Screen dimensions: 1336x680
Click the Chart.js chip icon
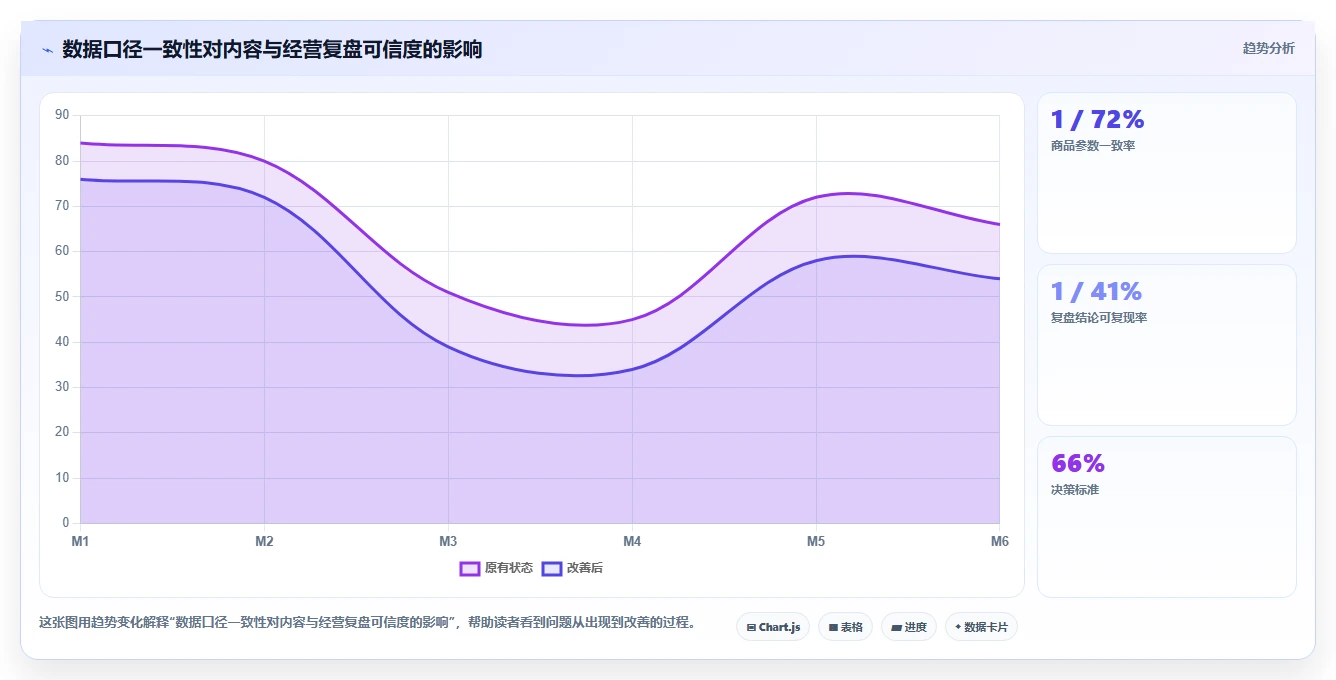pos(751,628)
